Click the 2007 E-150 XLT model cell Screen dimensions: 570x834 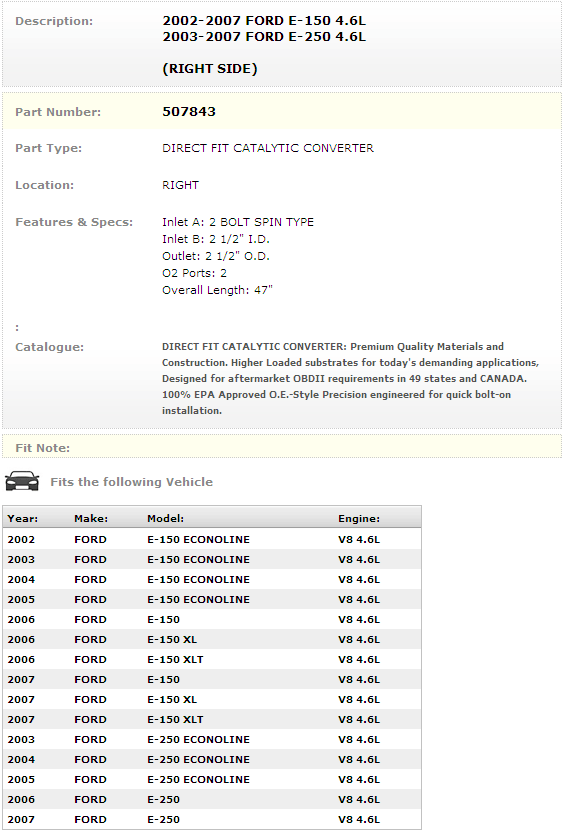click(175, 720)
